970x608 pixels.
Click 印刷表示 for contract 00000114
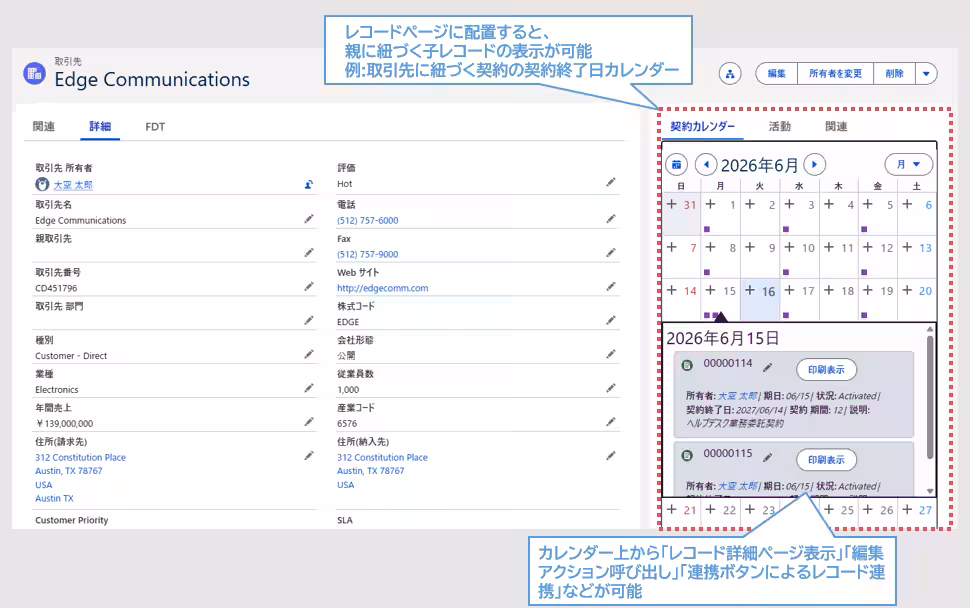tap(826, 369)
